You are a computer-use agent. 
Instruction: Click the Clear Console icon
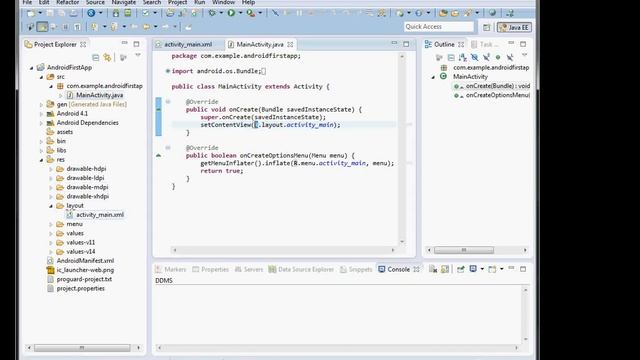pos(433,269)
